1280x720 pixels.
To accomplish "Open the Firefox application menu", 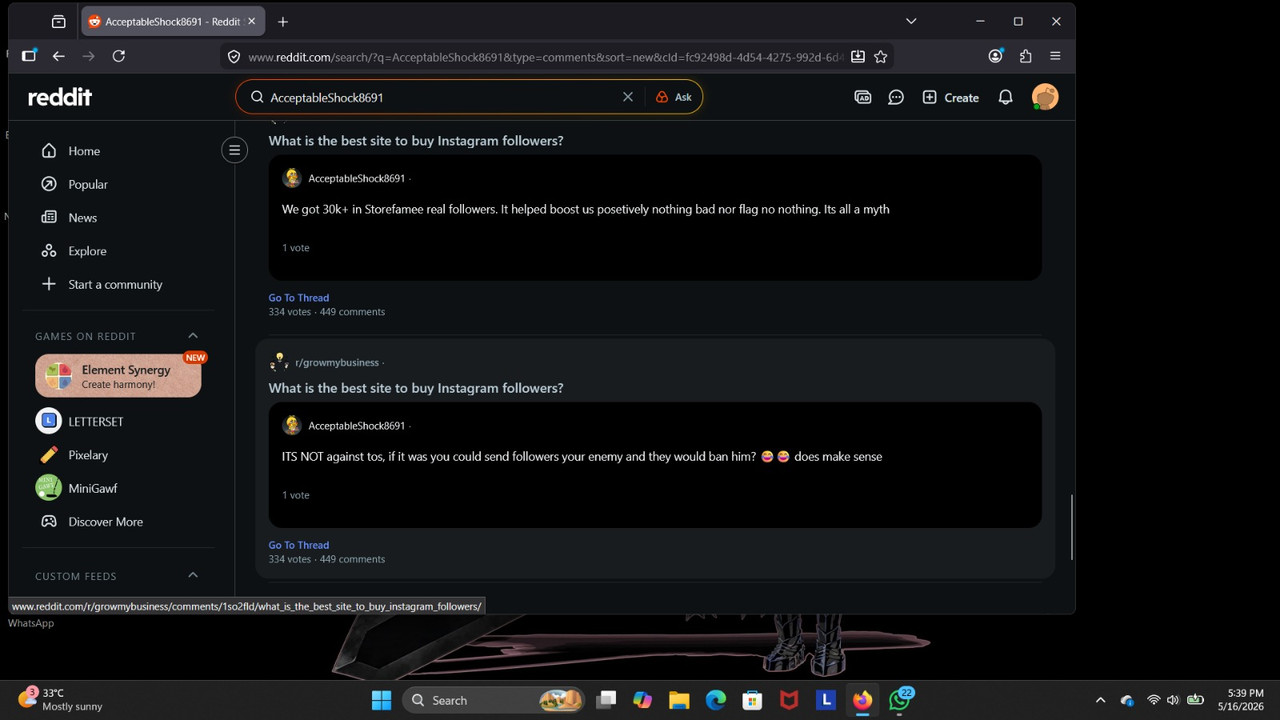I will click(1055, 56).
